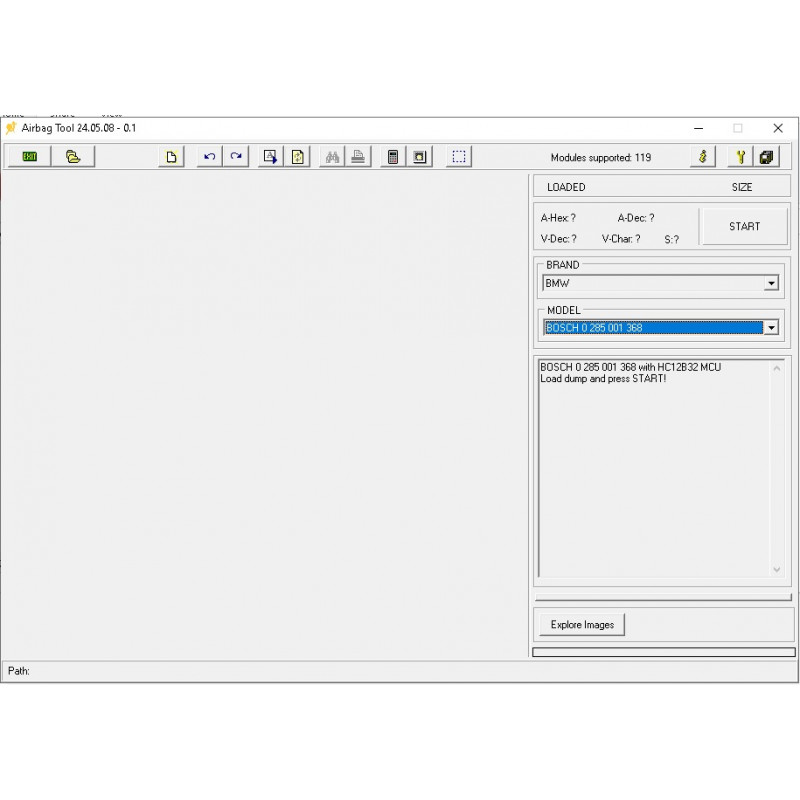
Task: Click the Explore Images button
Action: point(581,624)
